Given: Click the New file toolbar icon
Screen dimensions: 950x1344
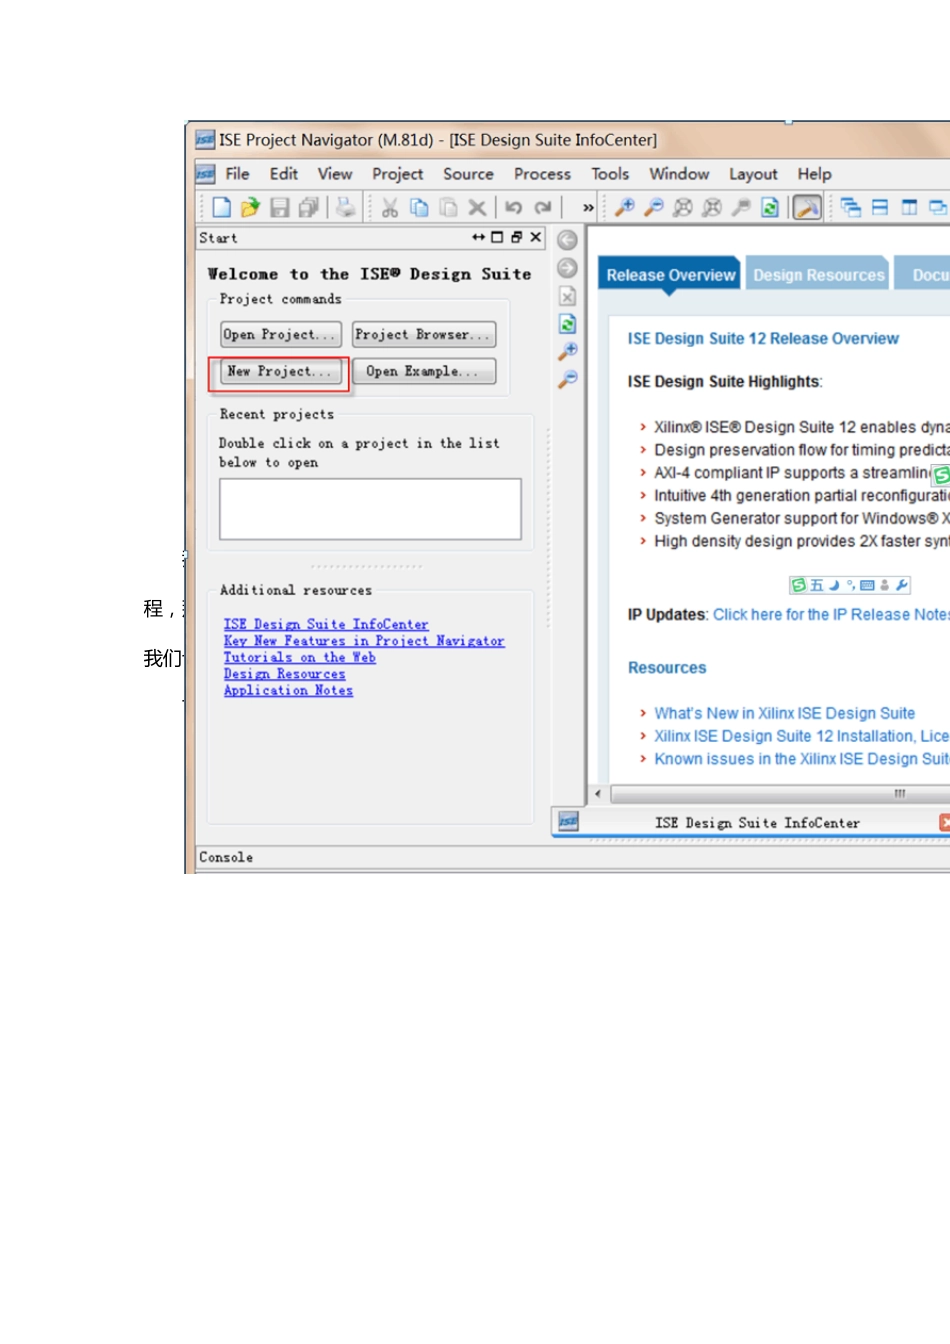Looking at the screenshot, I should point(221,207).
